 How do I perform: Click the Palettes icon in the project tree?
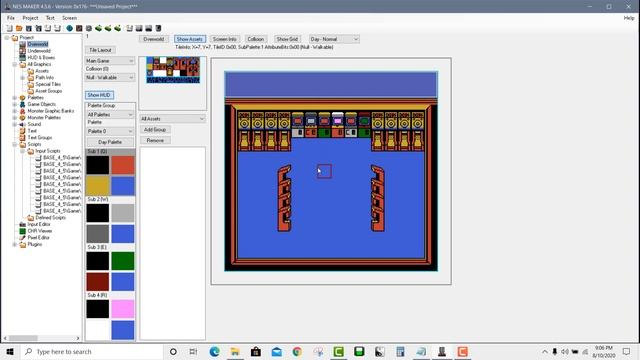point(22,98)
